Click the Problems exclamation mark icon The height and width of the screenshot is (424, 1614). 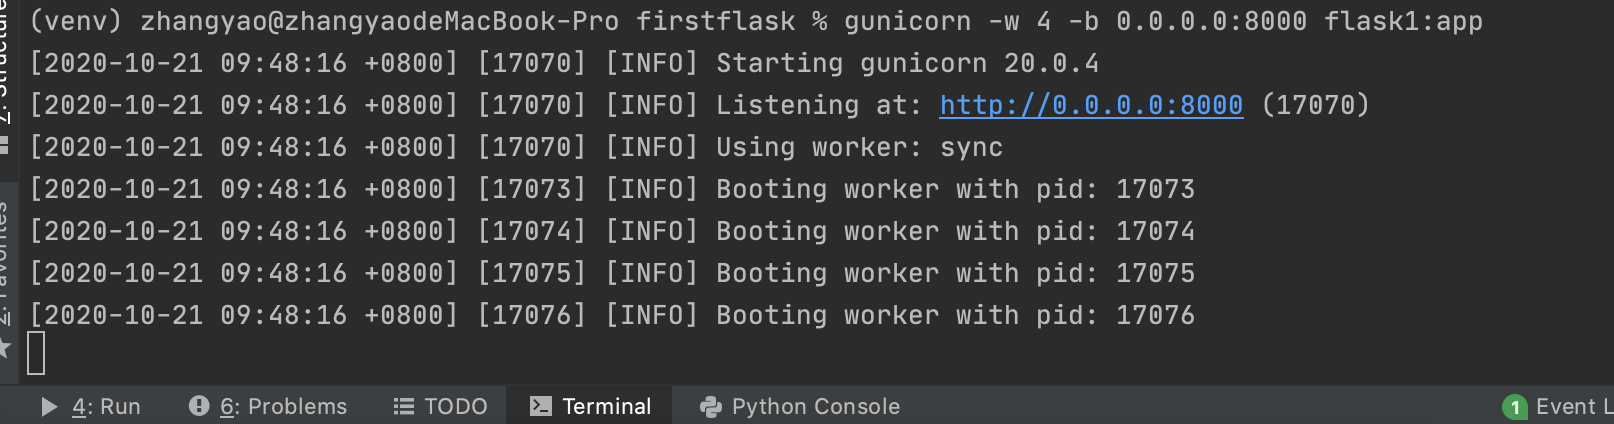199,405
